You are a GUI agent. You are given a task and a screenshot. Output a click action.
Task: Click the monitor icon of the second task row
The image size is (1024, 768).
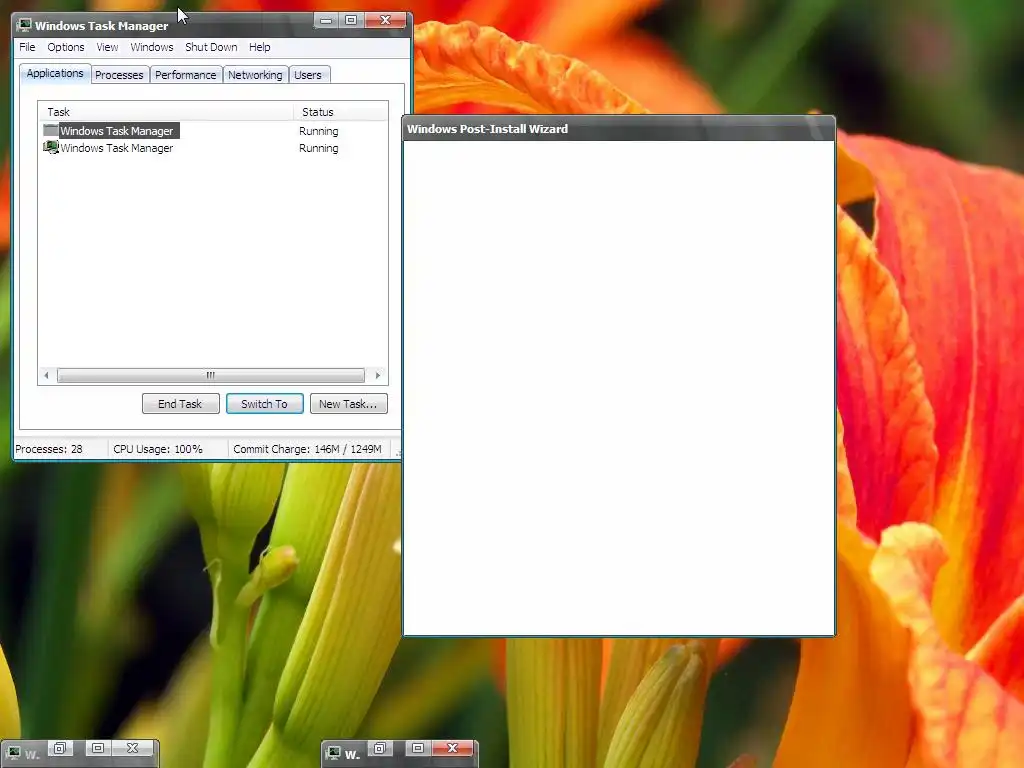click(50, 148)
